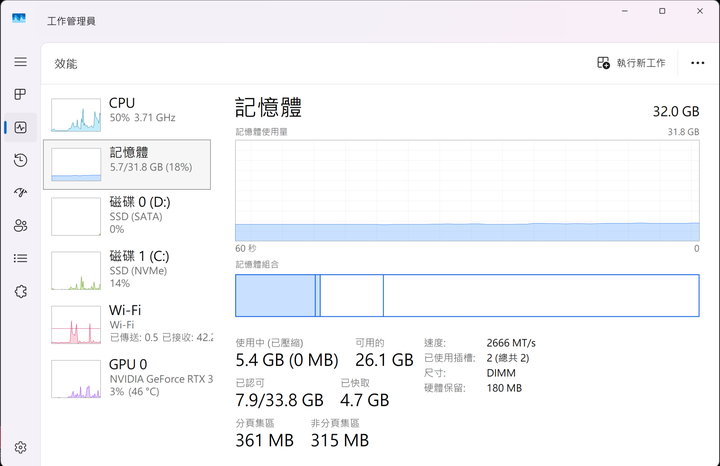Click the Task Manager app icon
Viewport: 720px width, 466px height.
(x=19, y=19)
